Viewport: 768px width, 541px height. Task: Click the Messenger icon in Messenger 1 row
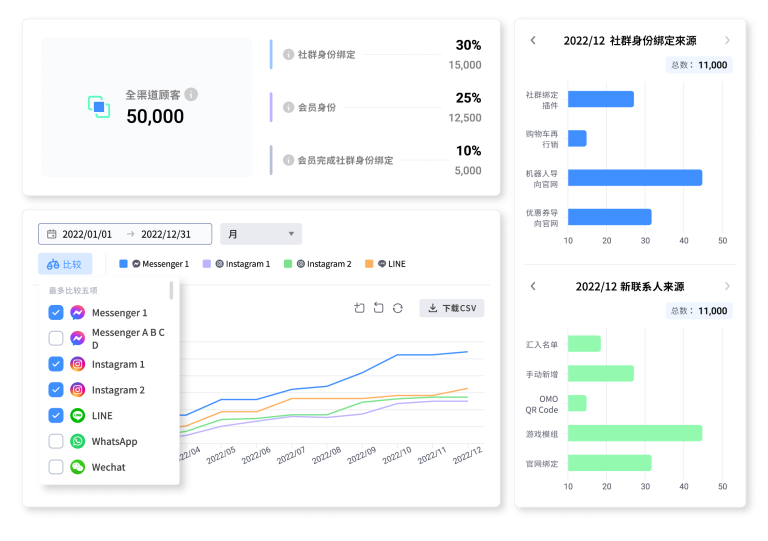pos(77,312)
